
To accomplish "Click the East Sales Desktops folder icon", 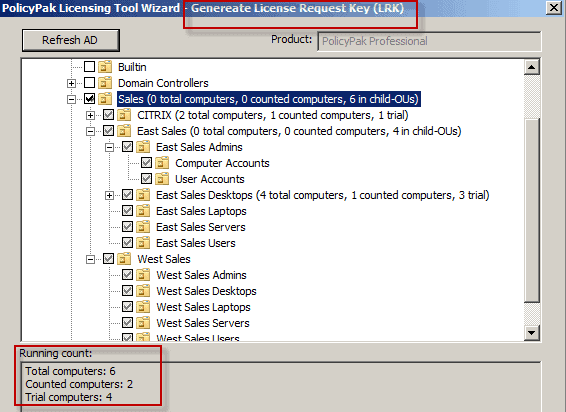I will [143, 195].
